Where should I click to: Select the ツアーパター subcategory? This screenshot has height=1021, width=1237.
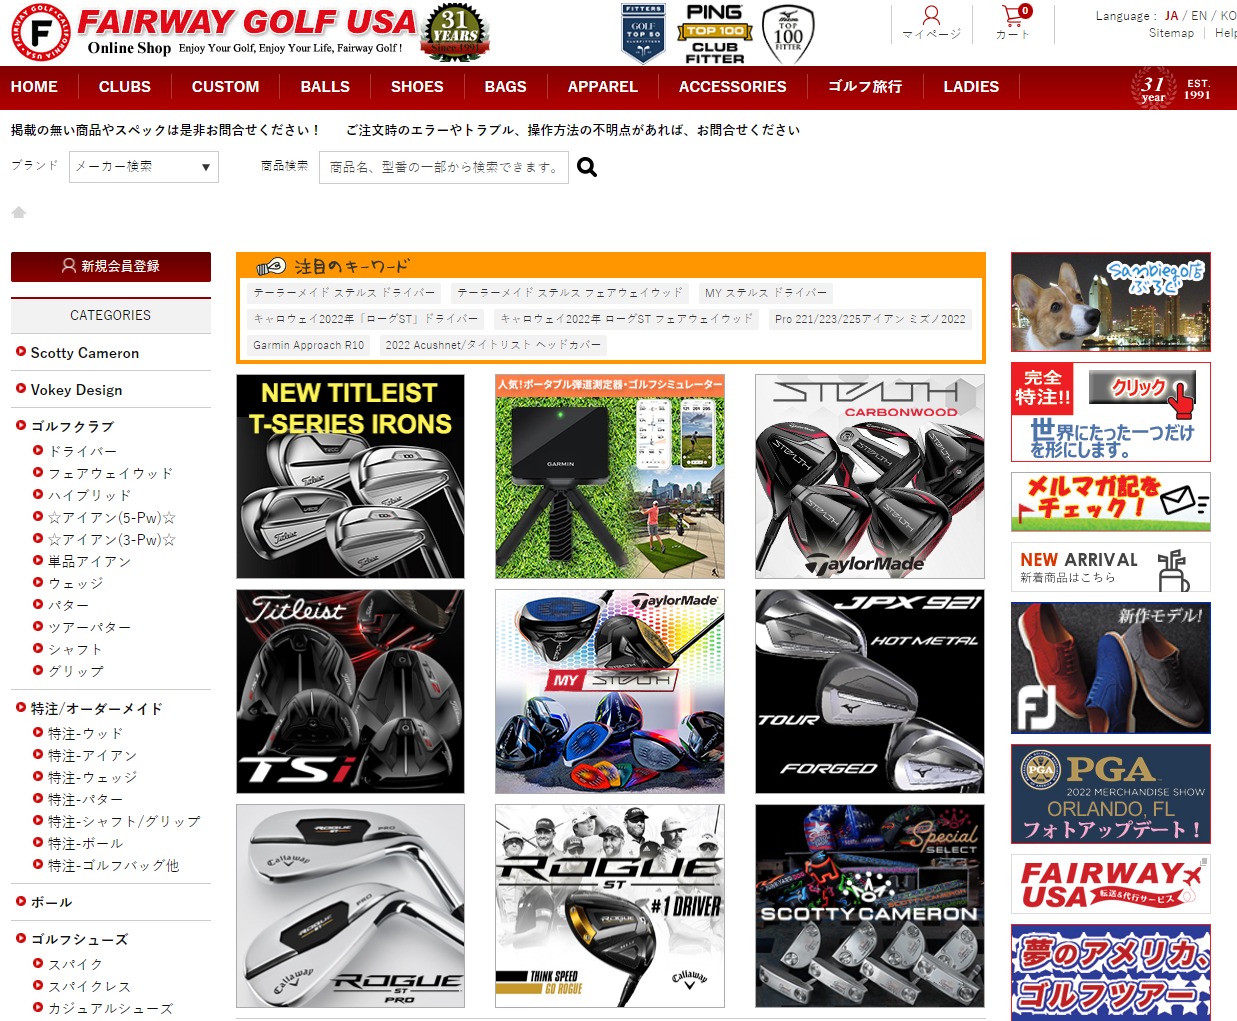(x=90, y=627)
